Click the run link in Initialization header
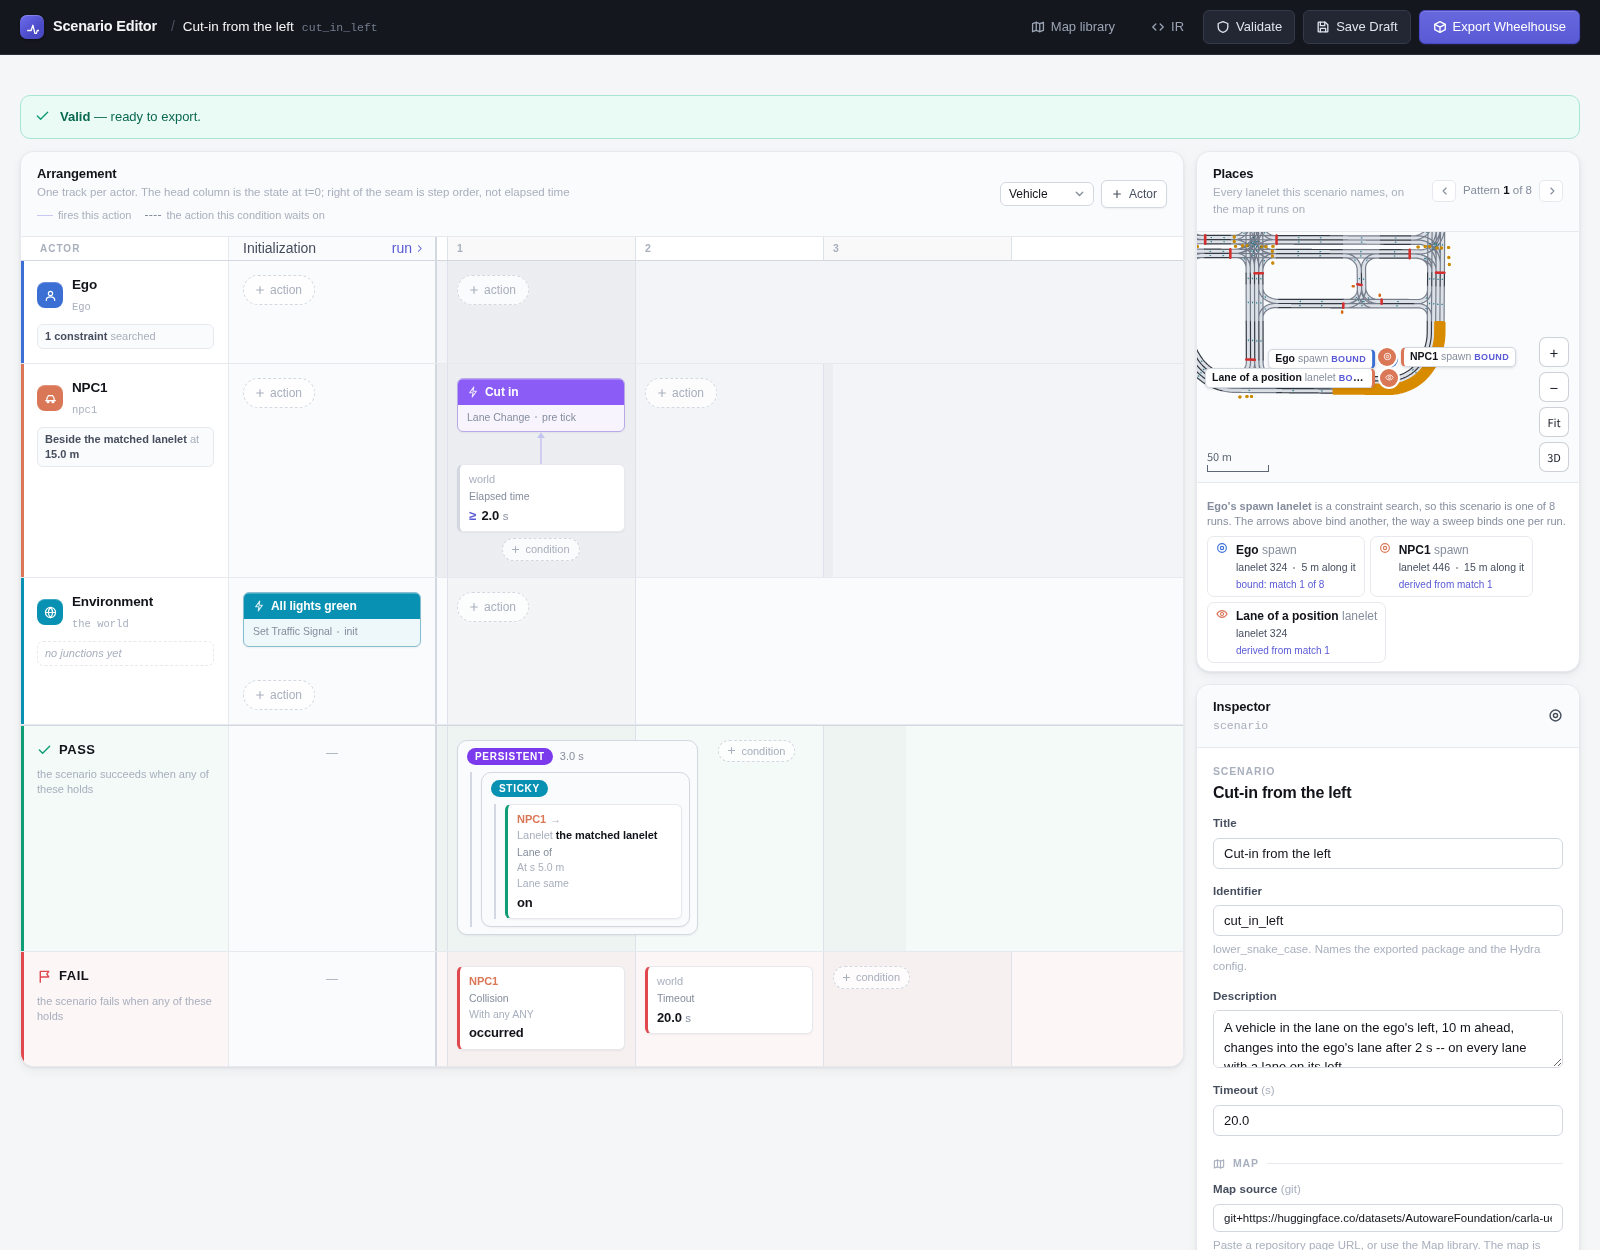This screenshot has height=1250, width=1600. [407, 248]
